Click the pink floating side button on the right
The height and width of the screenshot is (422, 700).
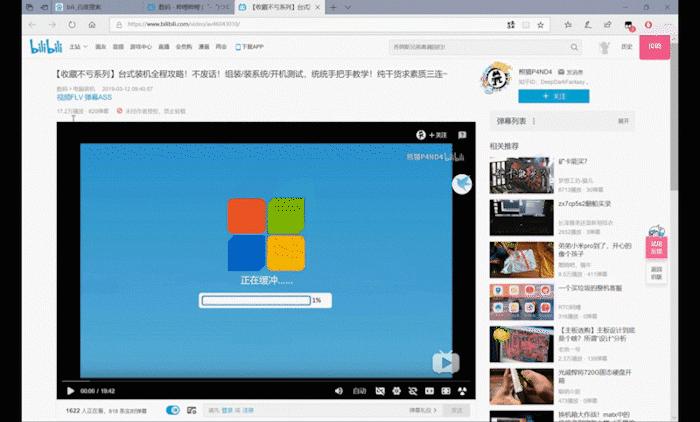click(656, 247)
